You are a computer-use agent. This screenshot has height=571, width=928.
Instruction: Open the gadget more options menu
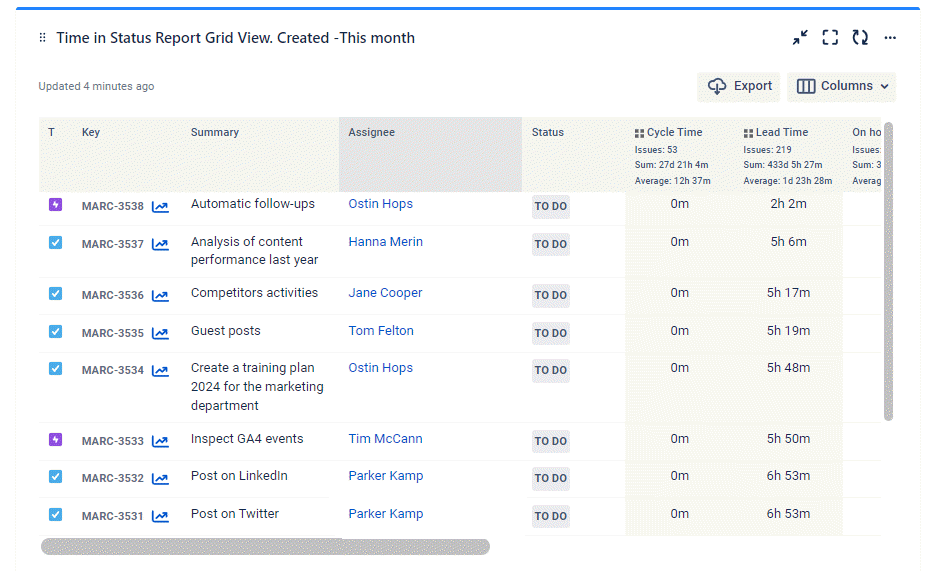click(890, 38)
